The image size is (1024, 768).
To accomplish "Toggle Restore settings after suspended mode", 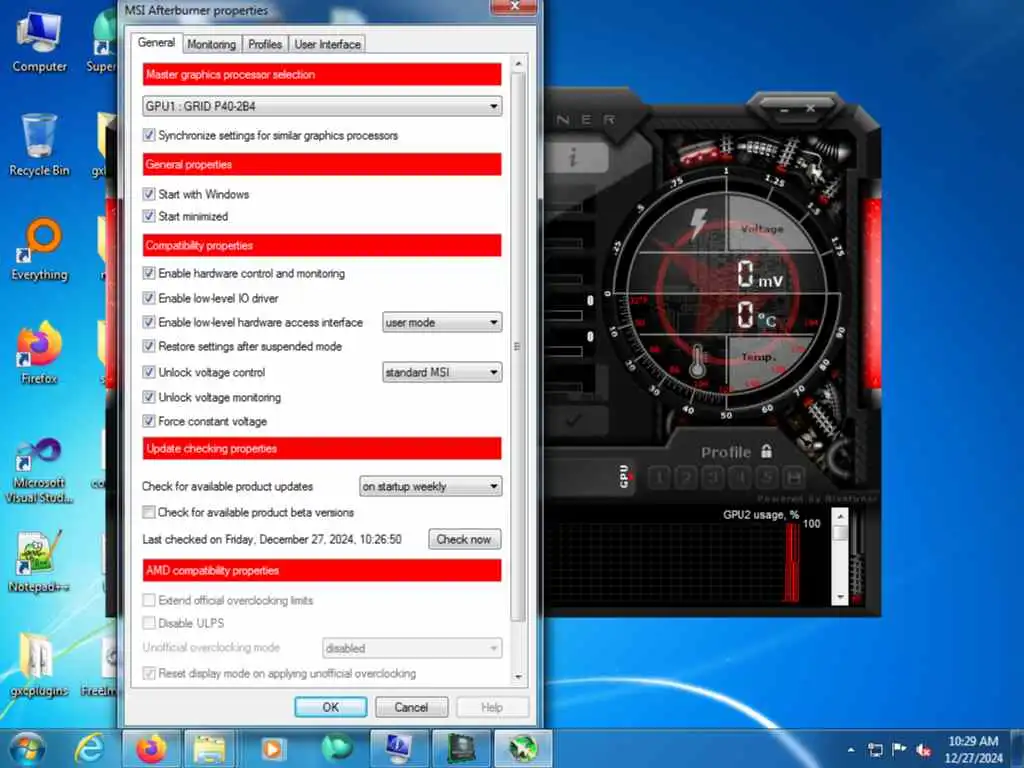I will [149, 346].
